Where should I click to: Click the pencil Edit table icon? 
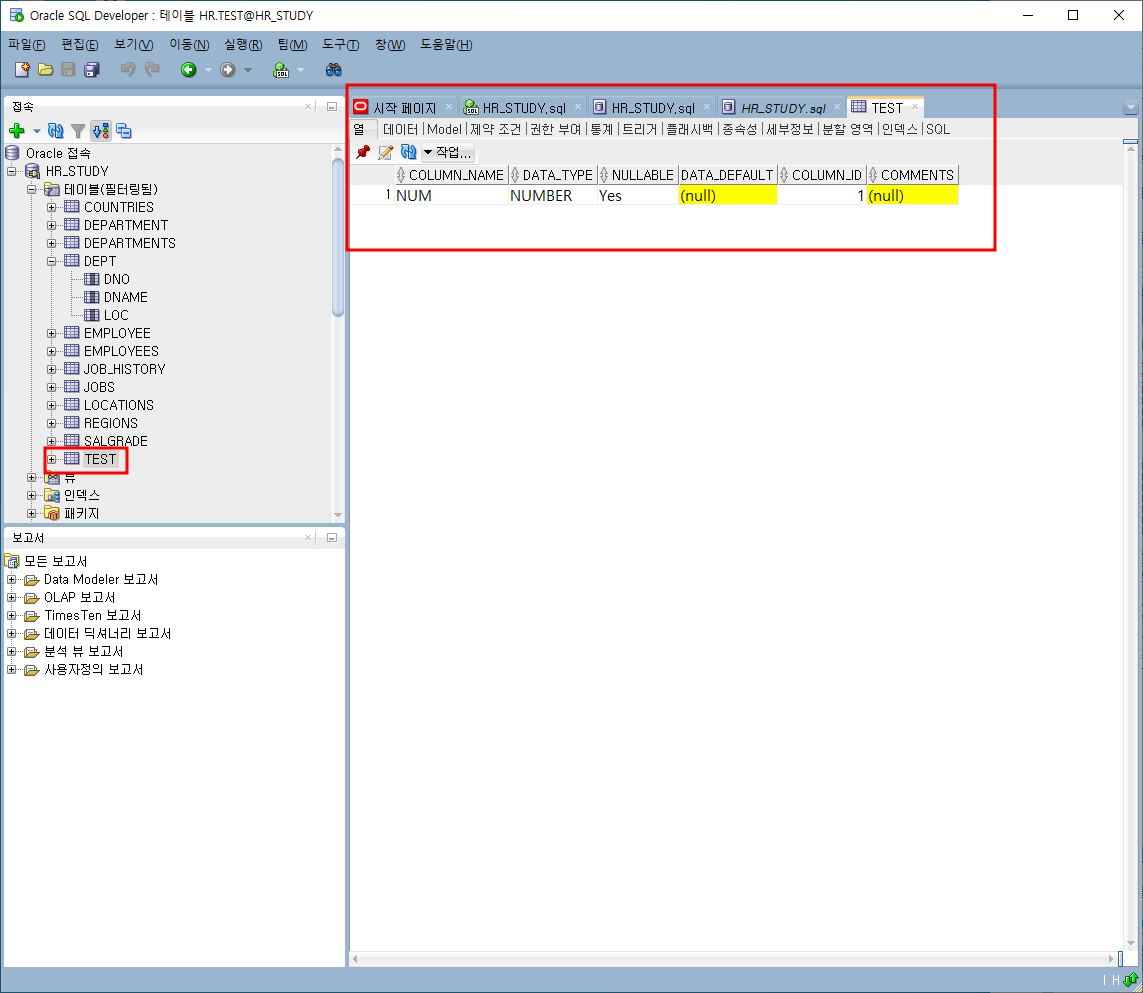(x=386, y=152)
